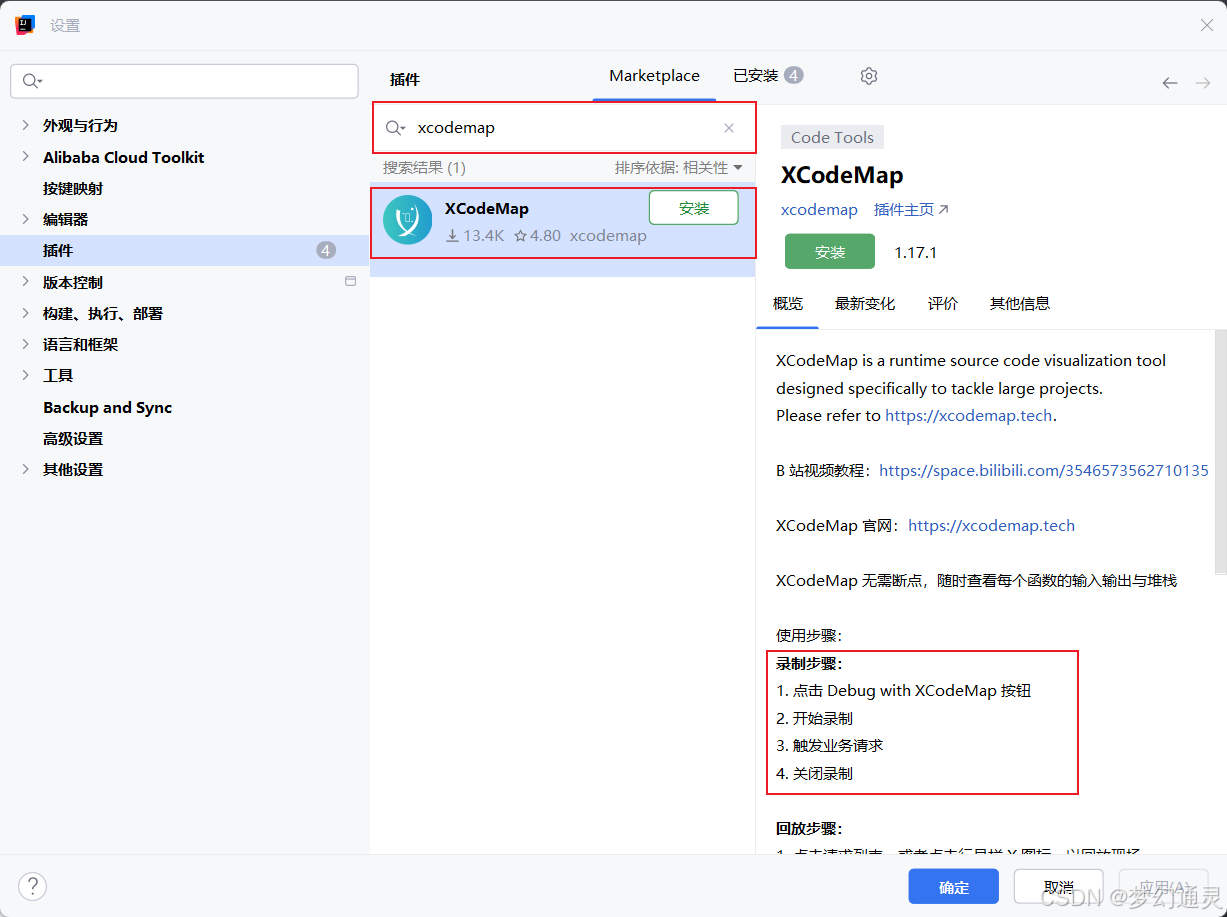Click the 搜索结果 (1) label
This screenshot has width=1227, height=917.
tap(424, 168)
